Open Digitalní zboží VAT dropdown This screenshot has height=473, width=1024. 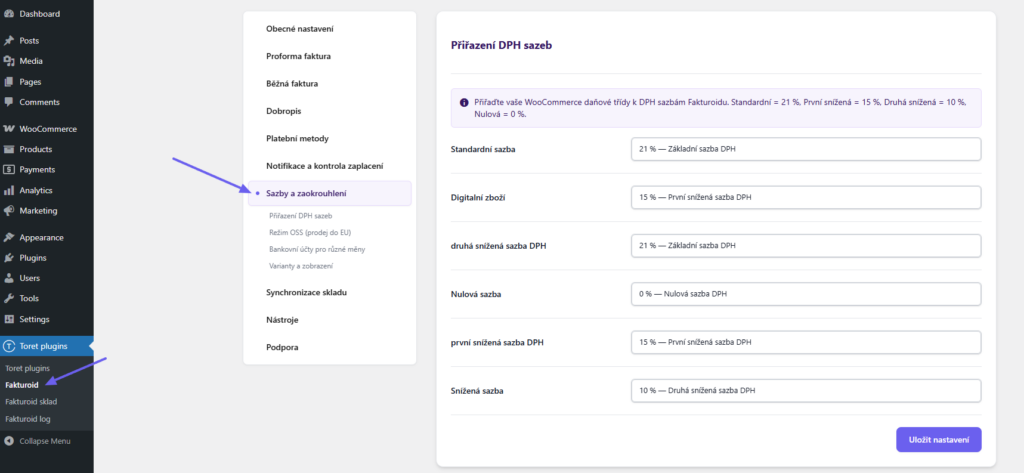coord(806,197)
